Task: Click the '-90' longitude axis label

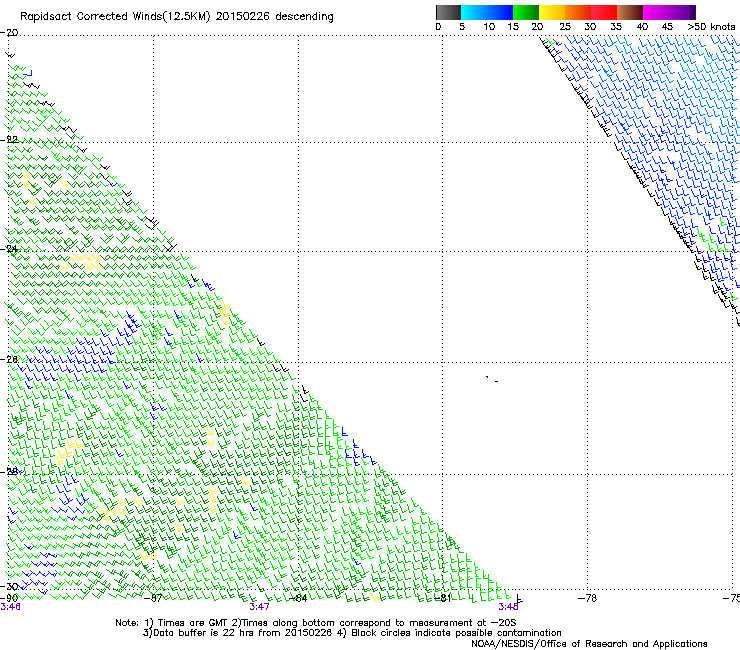Action: pos(9,598)
